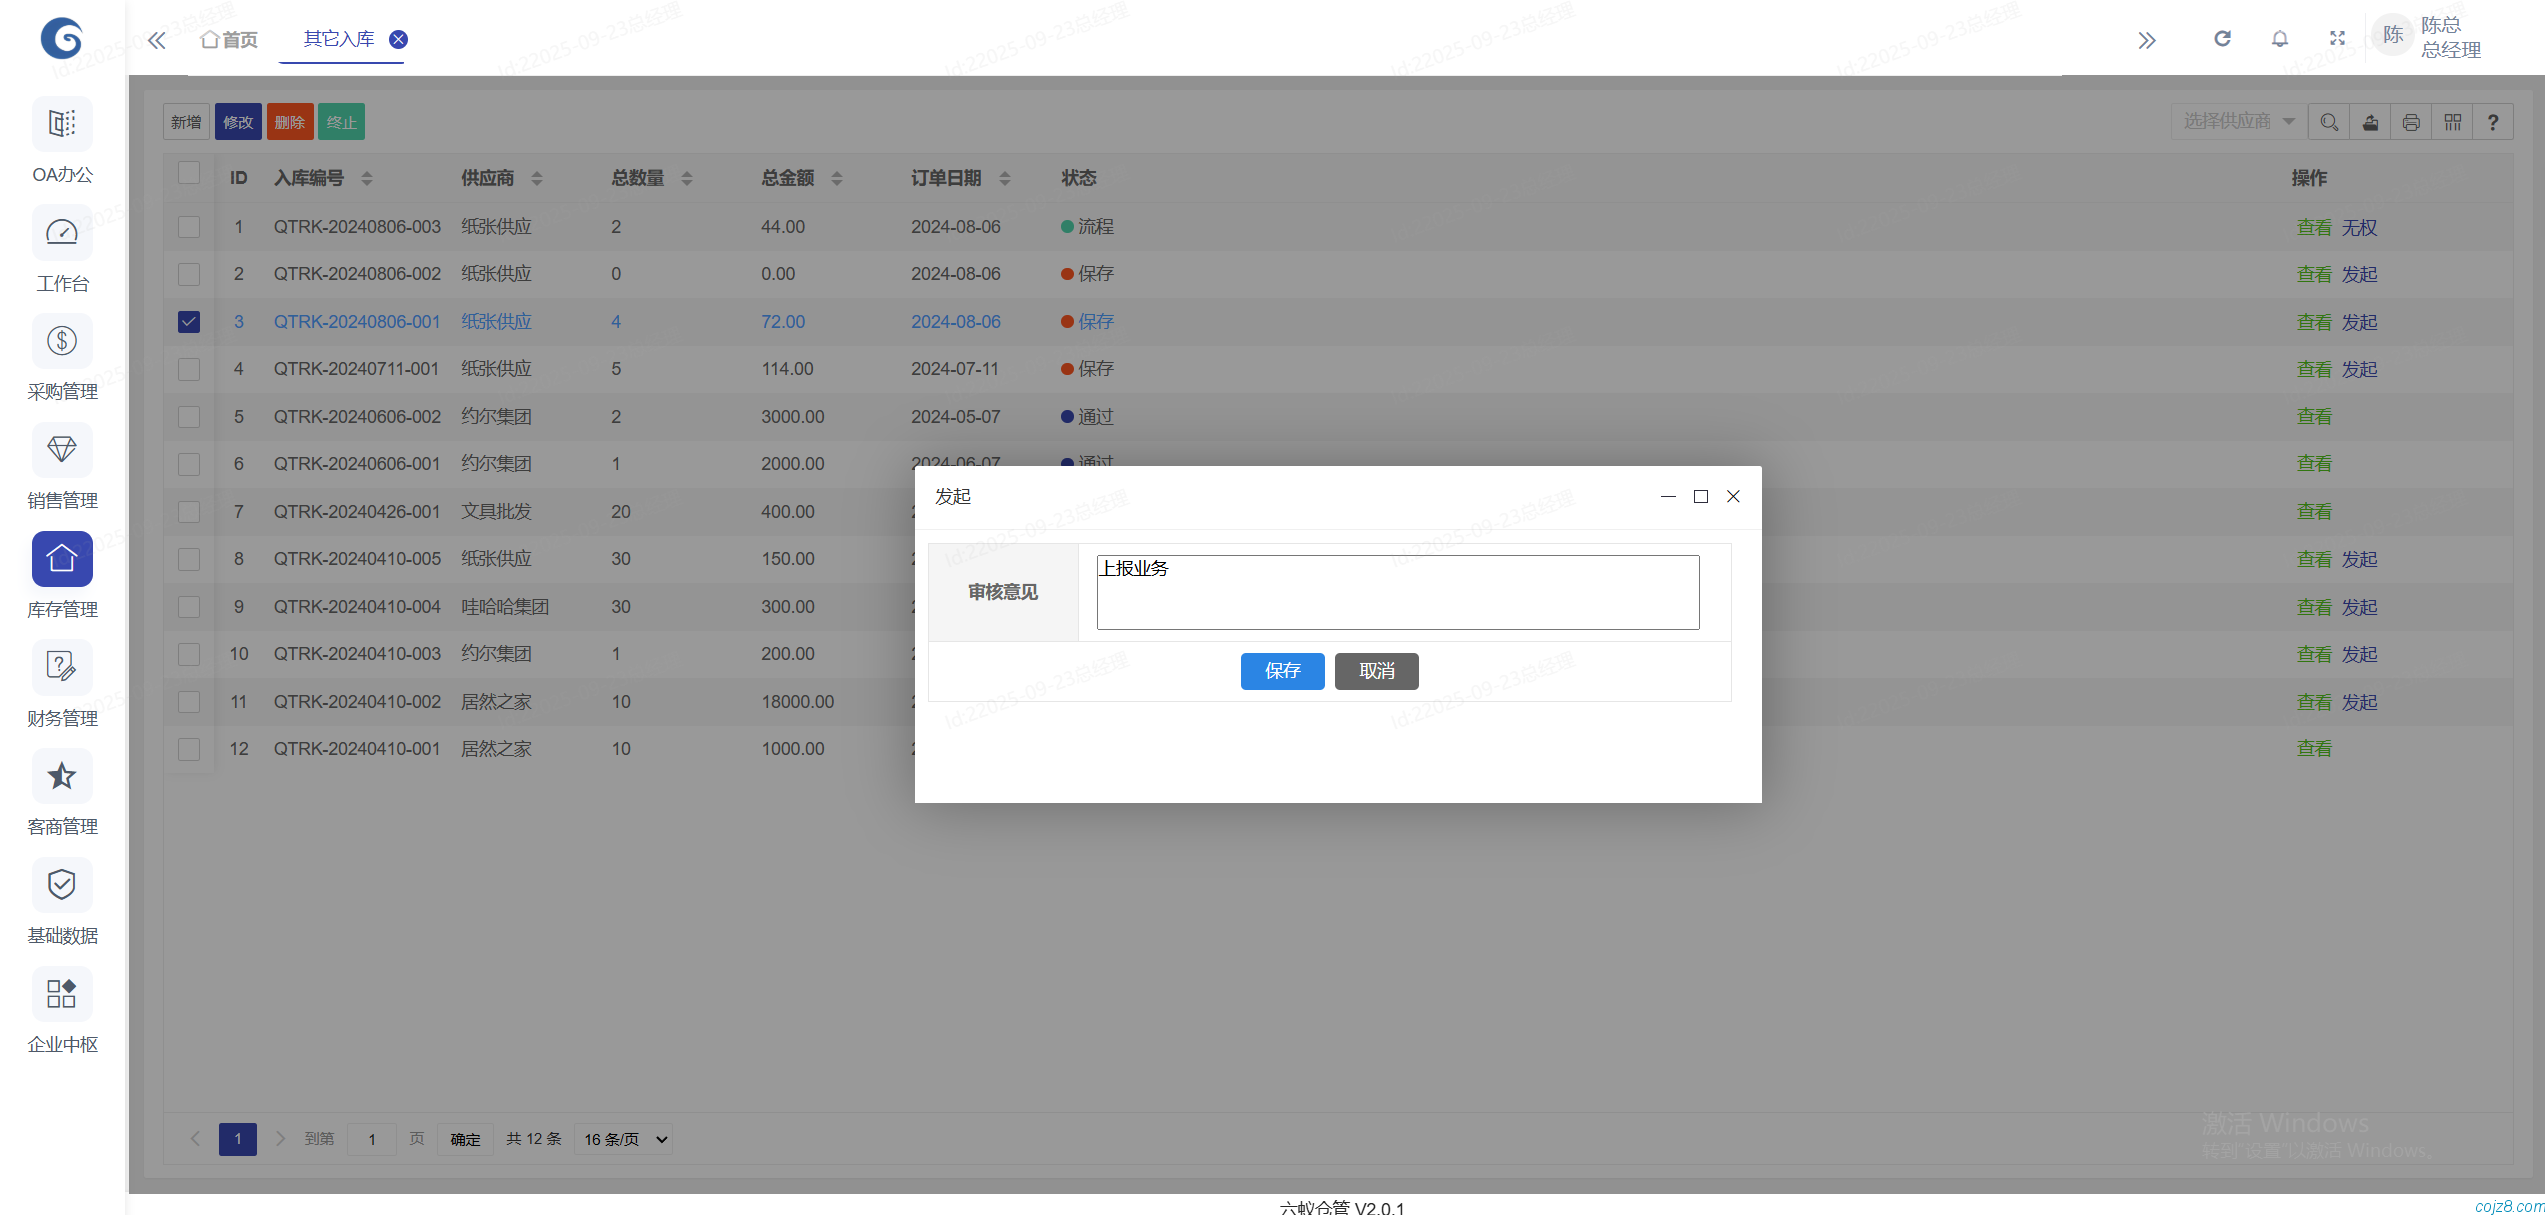The width and height of the screenshot is (2545, 1215).
Task: Expand the 选择供应商 dropdown
Action: tap(2238, 122)
